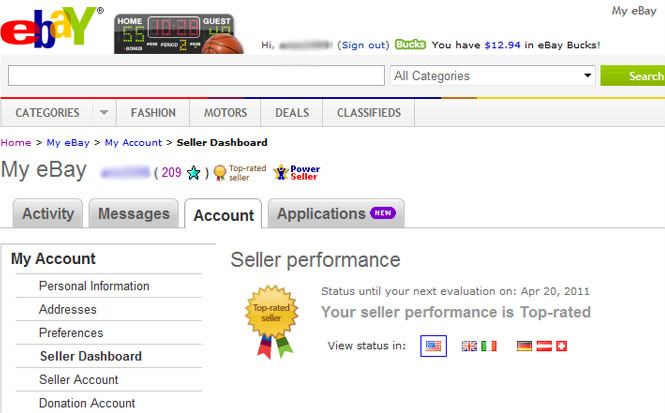Click the purple NEW badge on Applications

coord(383,213)
